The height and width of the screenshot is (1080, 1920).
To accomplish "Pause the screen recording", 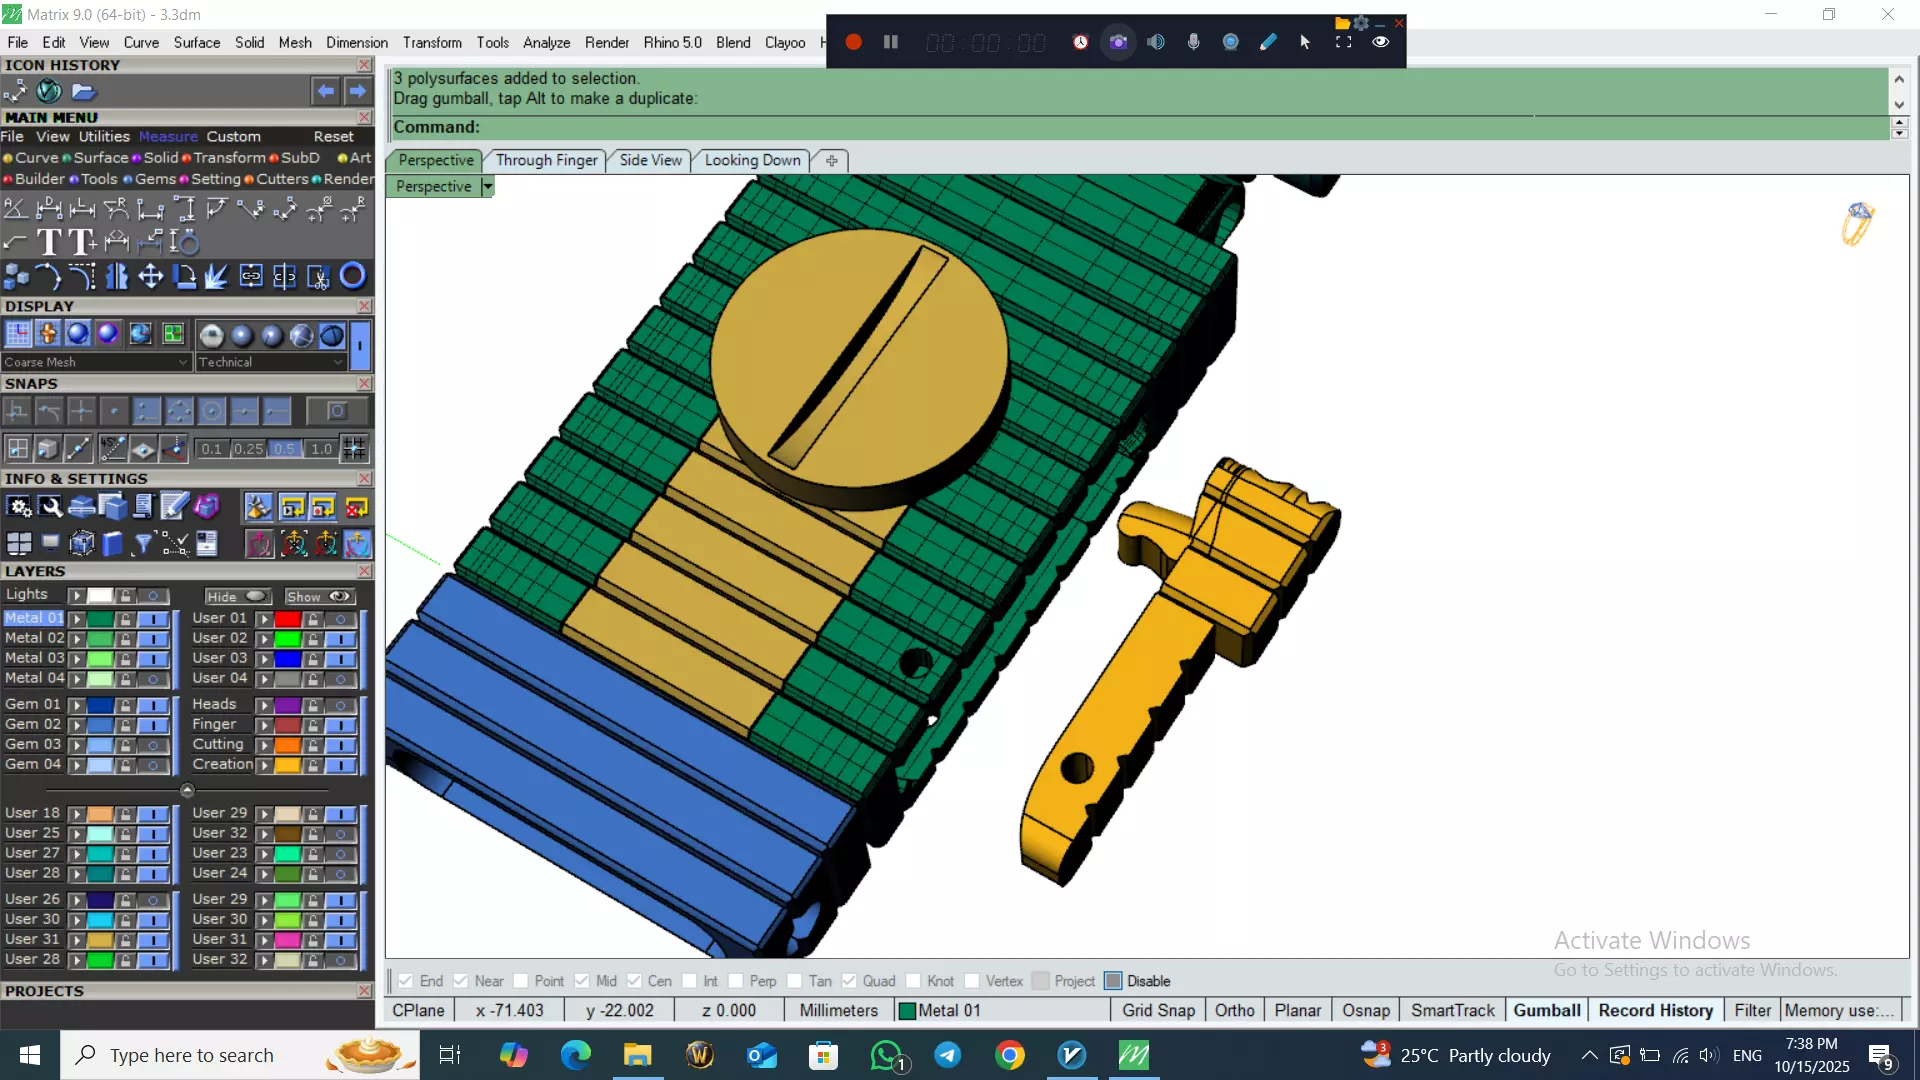I will [x=890, y=42].
